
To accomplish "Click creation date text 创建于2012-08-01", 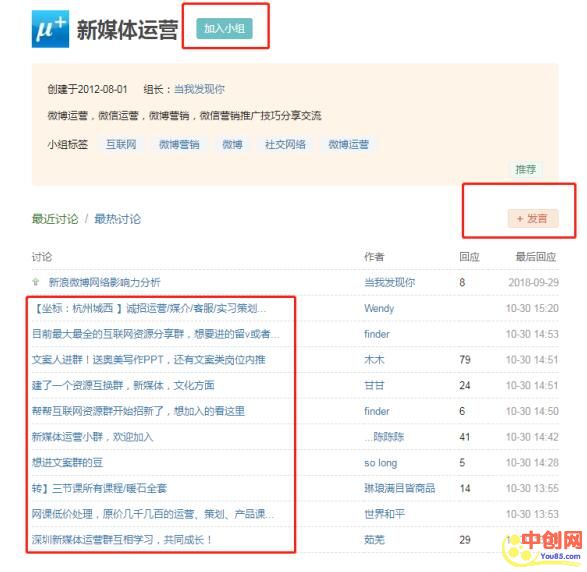I will pos(87,89).
